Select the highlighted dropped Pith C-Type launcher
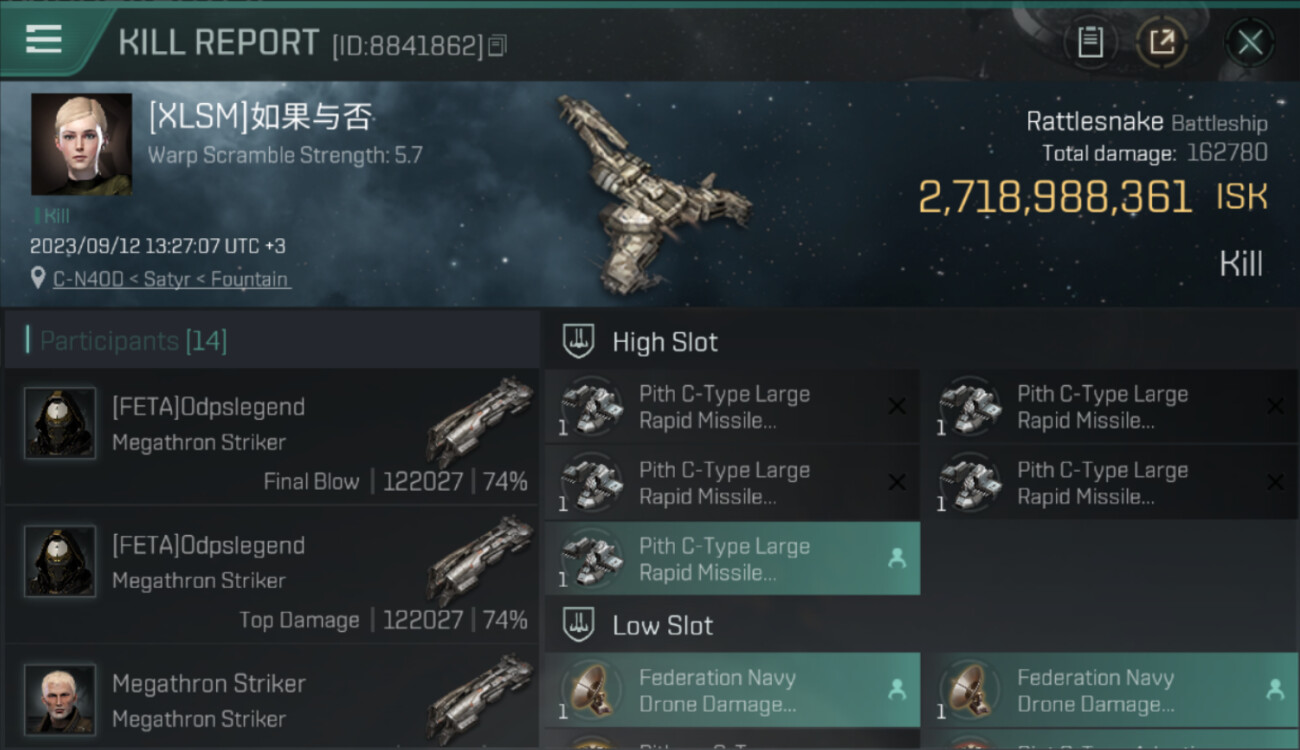This screenshot has width=1300, height=750. tap(732, 559)
